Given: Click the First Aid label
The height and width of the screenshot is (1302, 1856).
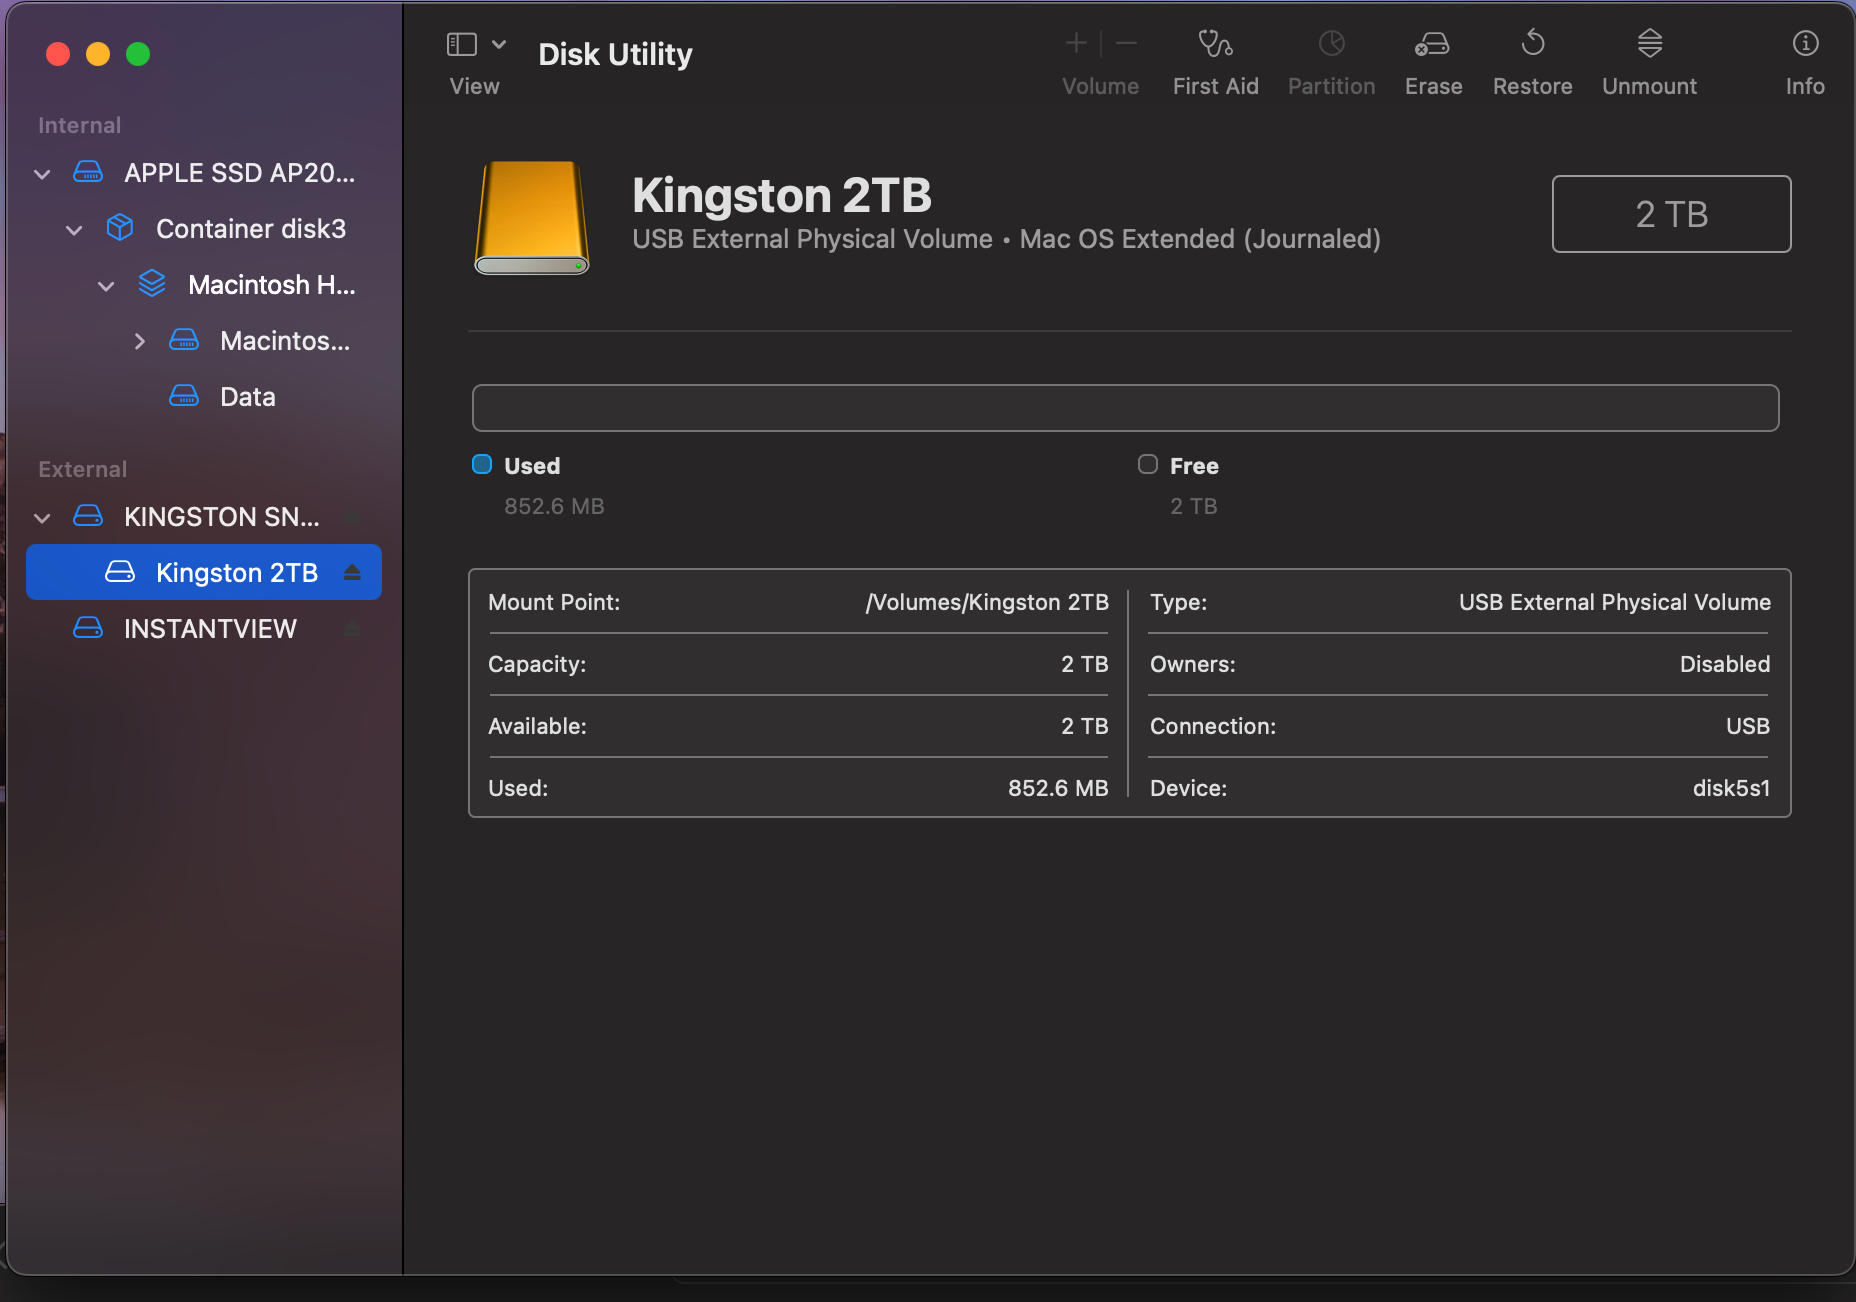Looking at the screenshot, I should [1216, 86].
